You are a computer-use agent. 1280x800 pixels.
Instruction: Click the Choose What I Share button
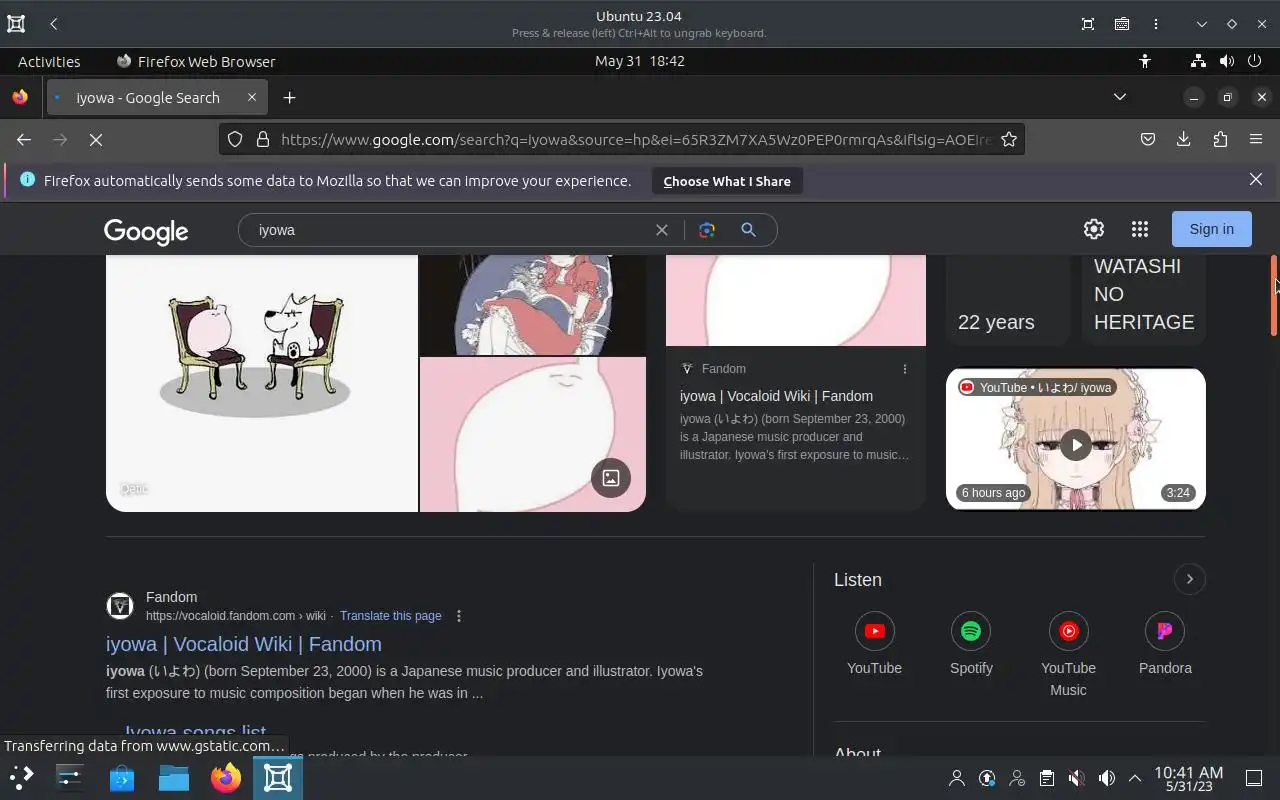pos(727,181)
